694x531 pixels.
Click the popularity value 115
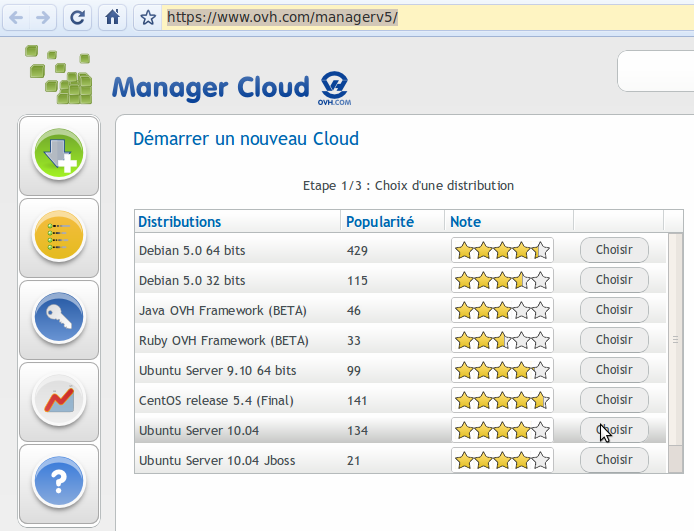pos(357,281)
